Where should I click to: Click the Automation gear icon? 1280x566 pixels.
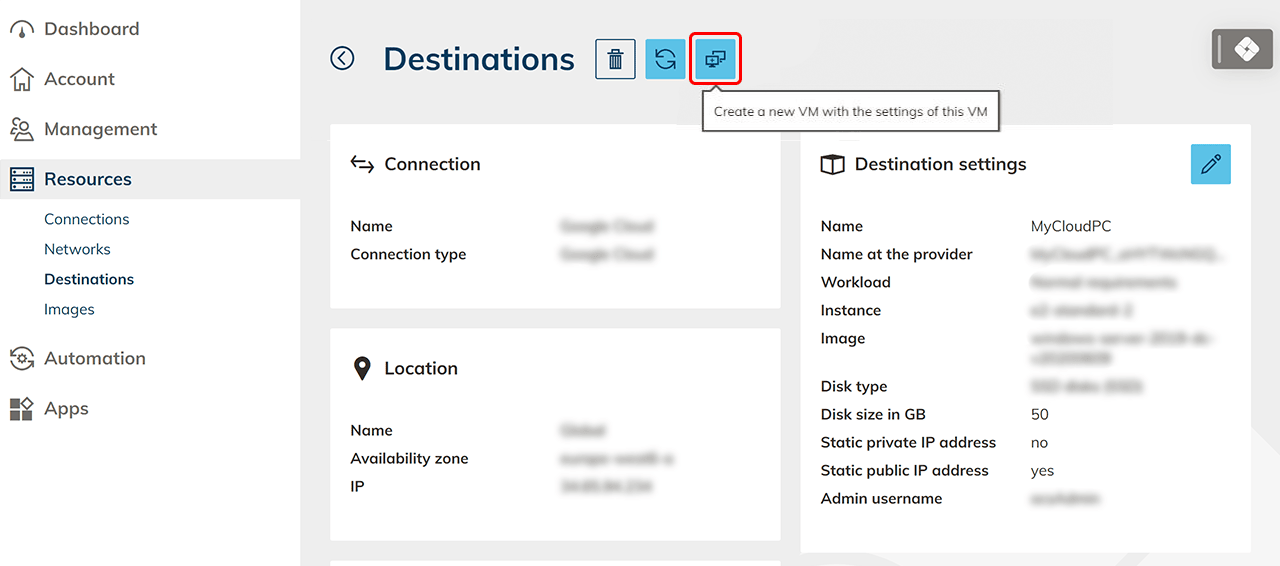(x=21, y=359)
